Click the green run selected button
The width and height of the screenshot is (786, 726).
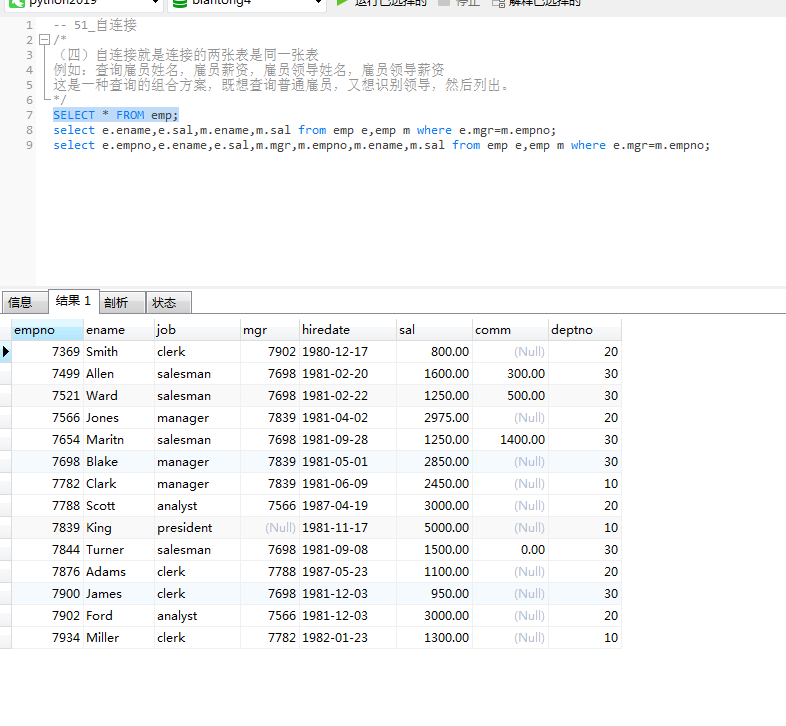point(382,3)
